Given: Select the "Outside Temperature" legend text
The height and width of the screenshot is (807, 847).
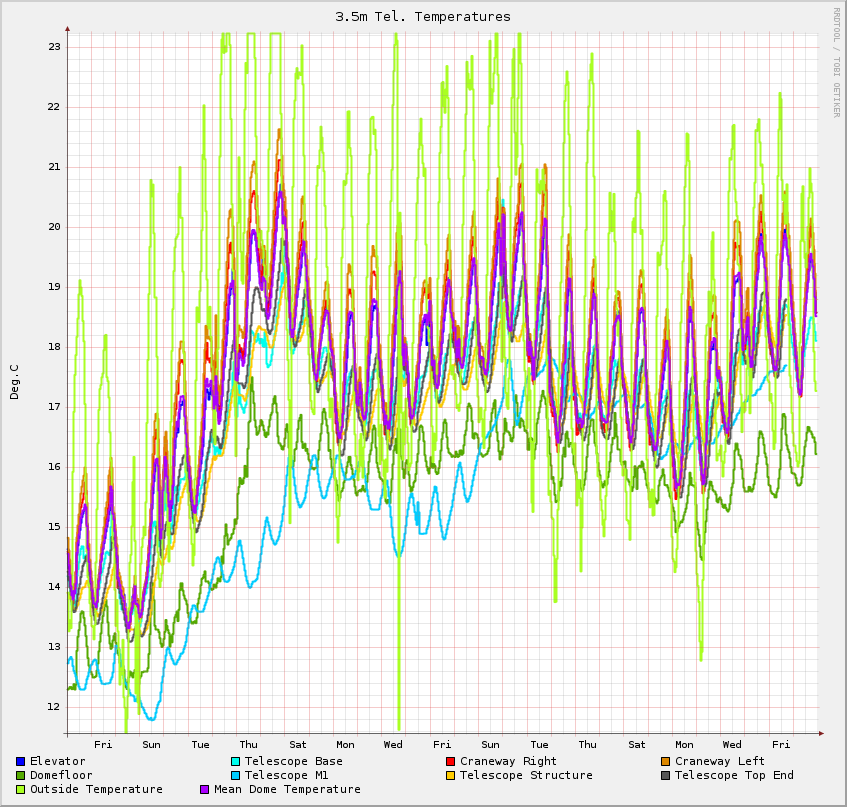Looking at the screenshot, I should click(96, 790).
